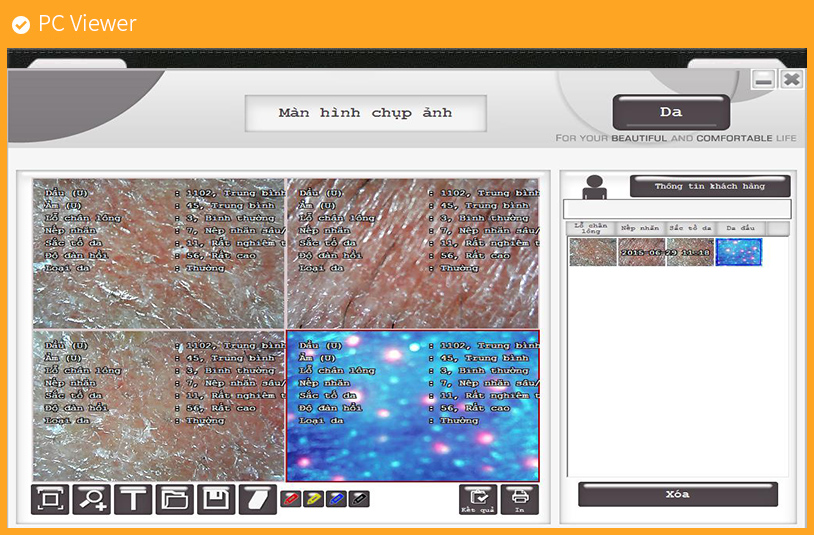Click the customer silhouette icon
Viewport: 814px width, 535px height.
(x=594, y=187)
